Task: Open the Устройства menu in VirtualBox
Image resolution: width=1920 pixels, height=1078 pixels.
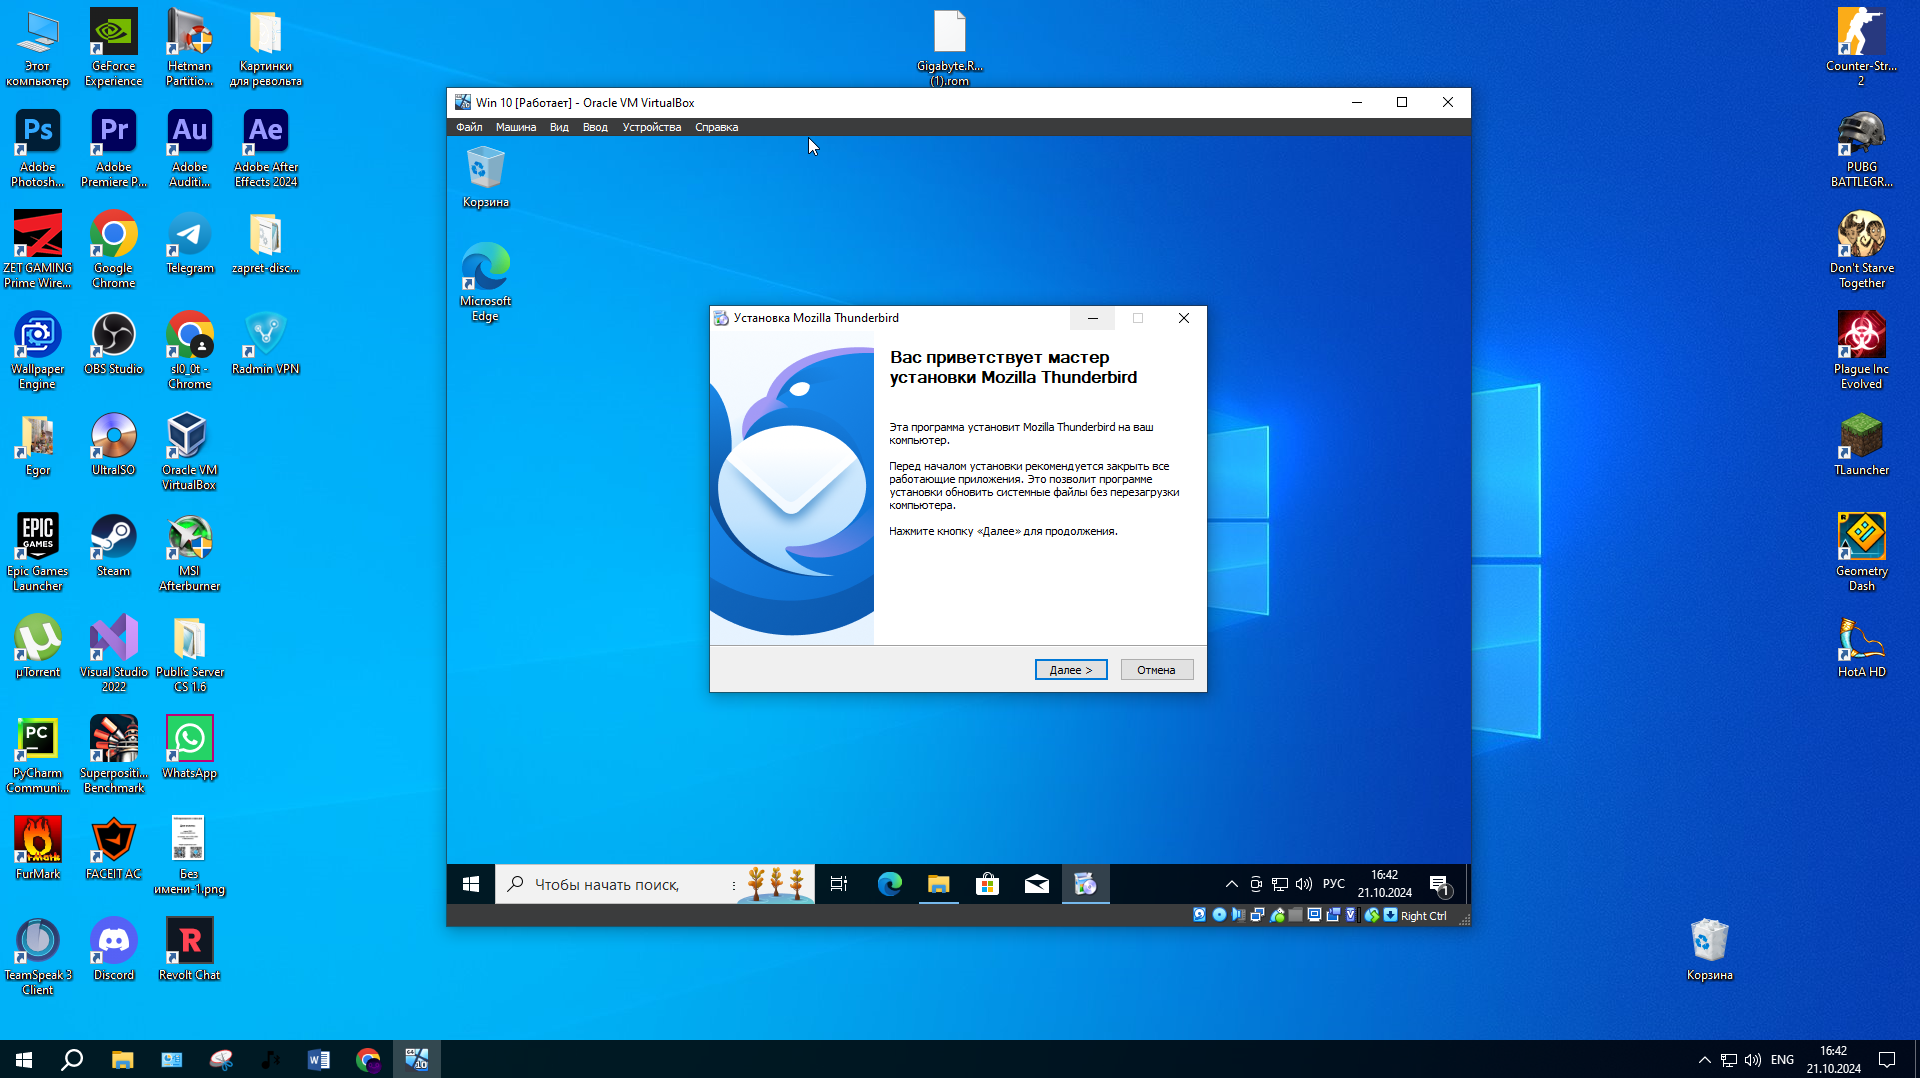Action: click(652, 127)
